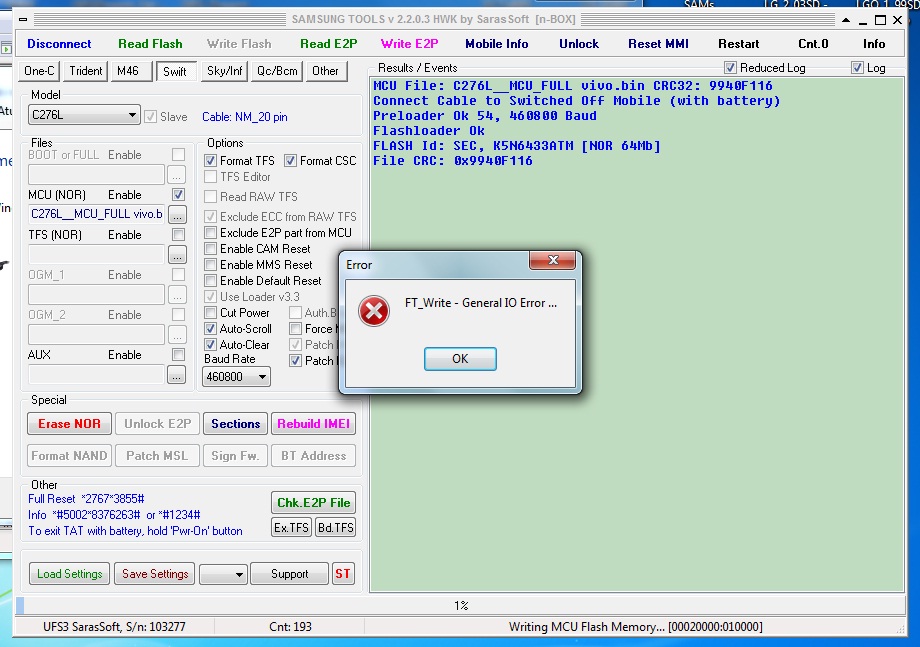The height and width of the screenshot is (647, 920).
Task: Toggle the MCU (NOR) Enable checkbox
Action: [x=178, y=195]
